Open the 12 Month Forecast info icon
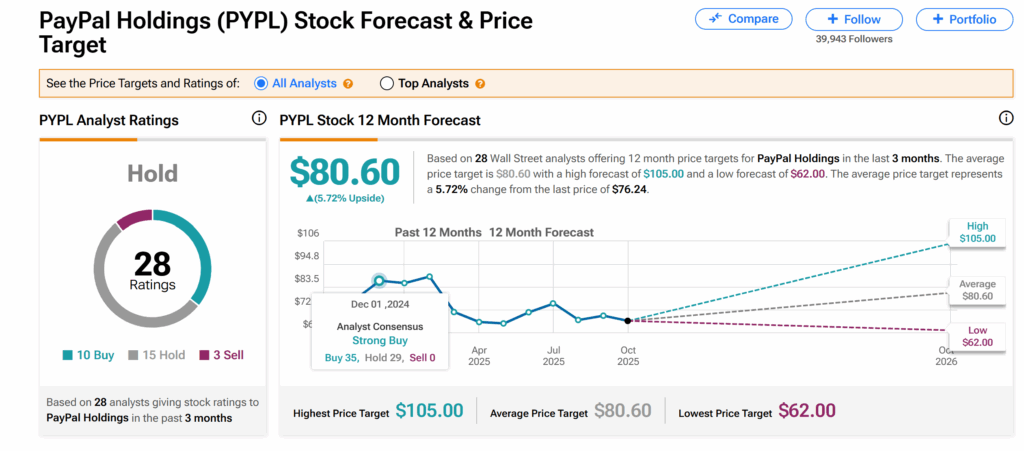Screen dimensions: 1024x451 point(1006,119)
